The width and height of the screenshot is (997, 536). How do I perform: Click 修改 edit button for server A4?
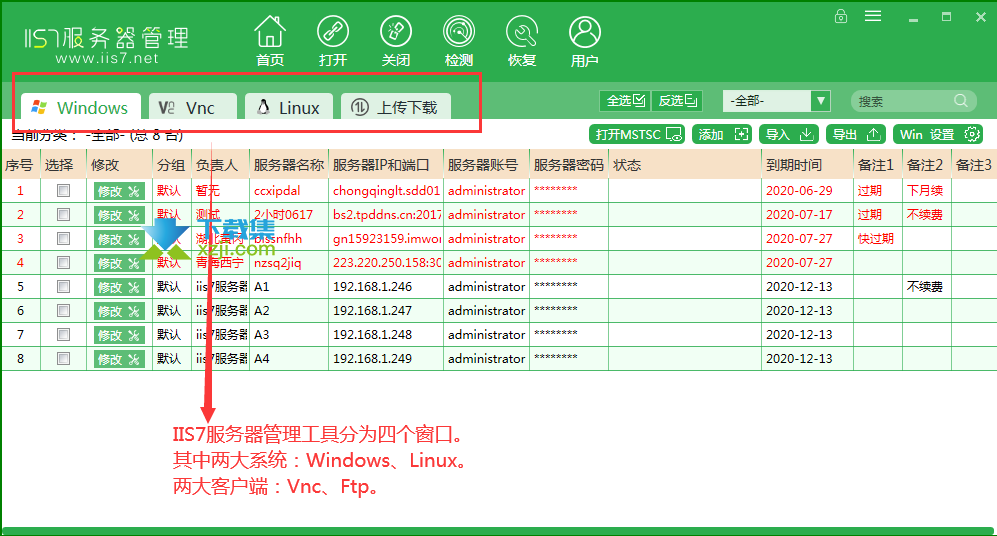[119, 359]
